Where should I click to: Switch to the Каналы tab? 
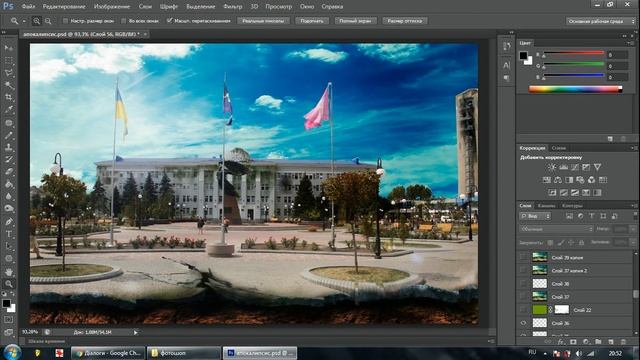[x=547, y=205]
